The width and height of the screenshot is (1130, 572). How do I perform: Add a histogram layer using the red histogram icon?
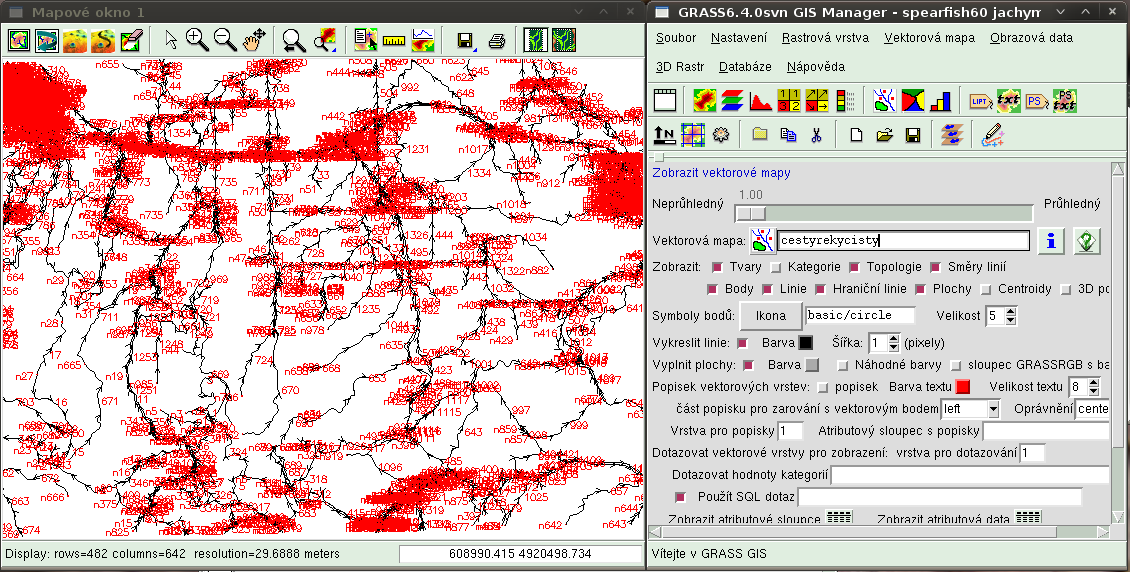click(760, 100)
